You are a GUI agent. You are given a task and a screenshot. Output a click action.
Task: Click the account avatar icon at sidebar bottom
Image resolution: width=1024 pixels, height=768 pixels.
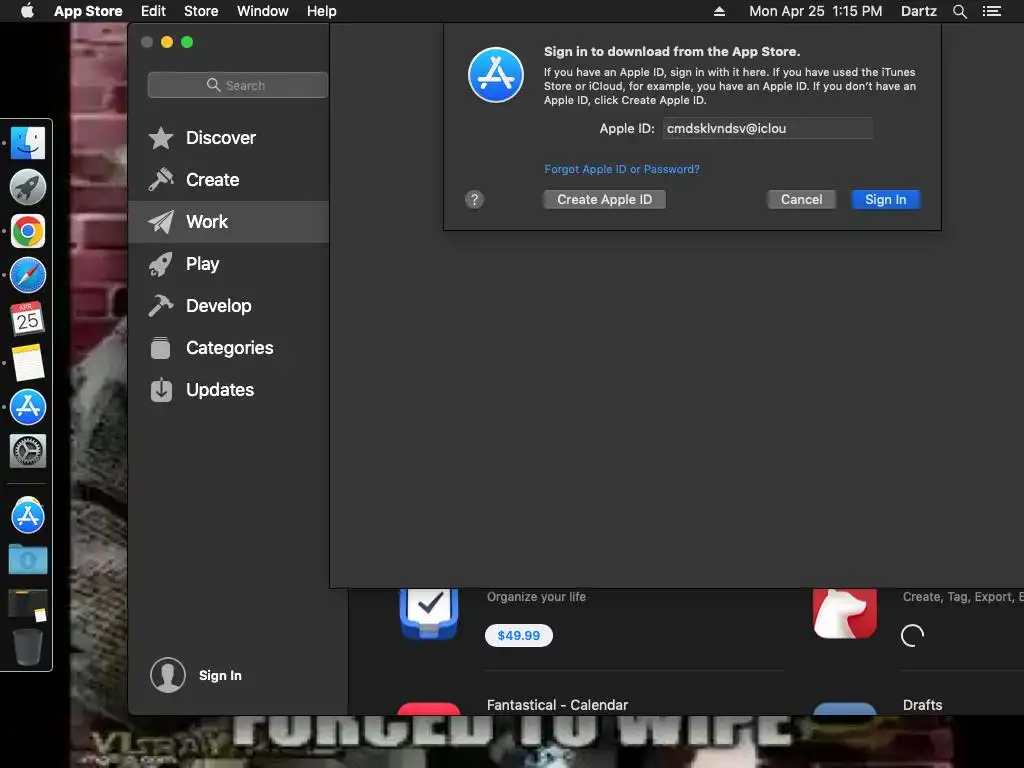(168, 675)
